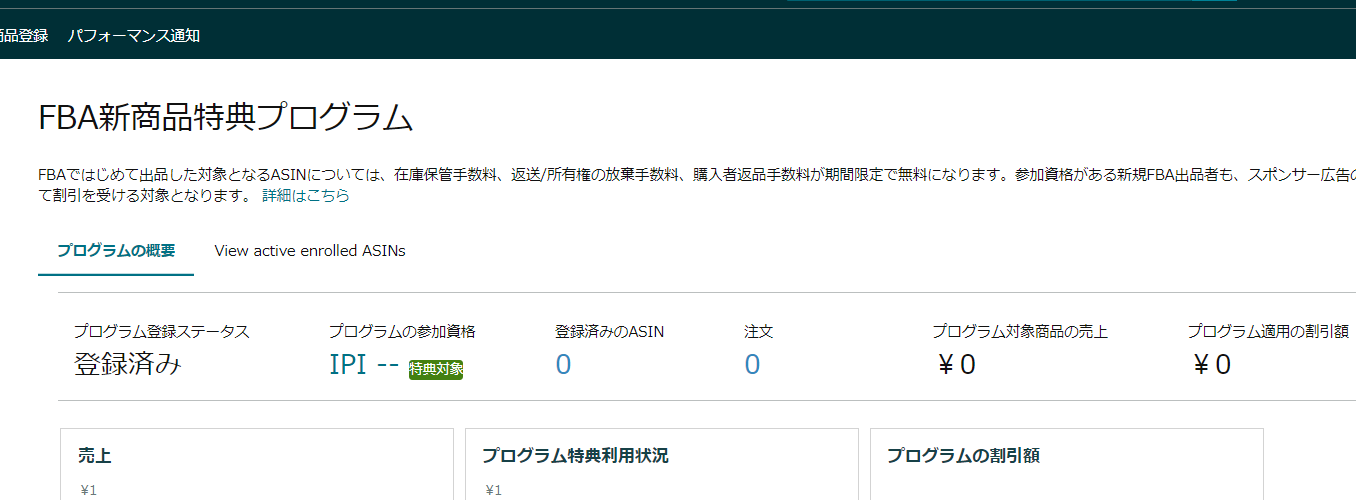The image size is (1356, 500).
Task: Click the ￥0 value under プログラム適用の割引額
Action: (1211, 365)
